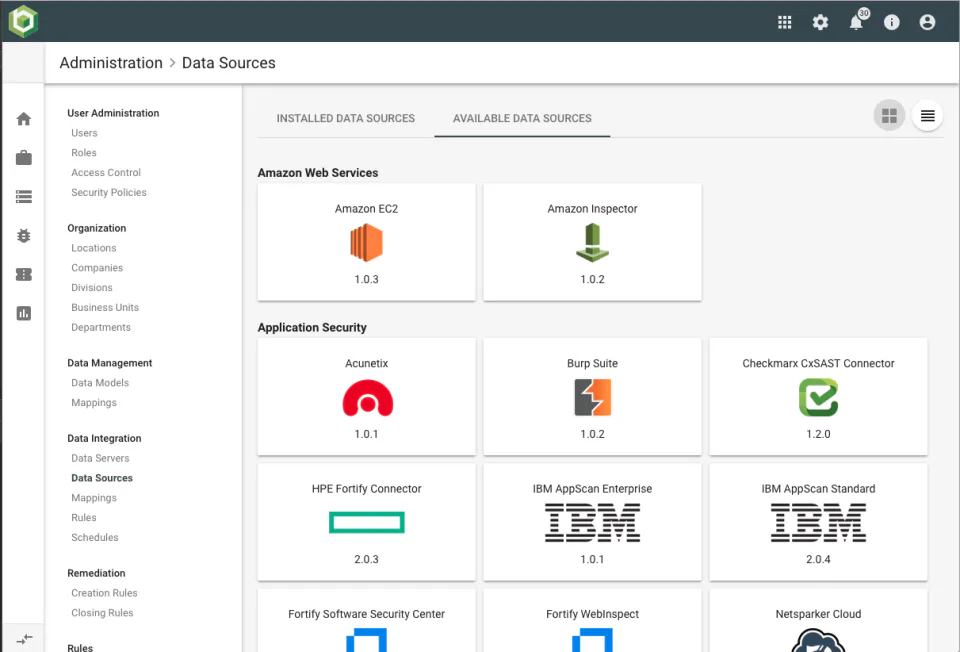This screenshot has width=960, height=652.
Task: Switch to Installed Data Sources tab
Action: 345,118
